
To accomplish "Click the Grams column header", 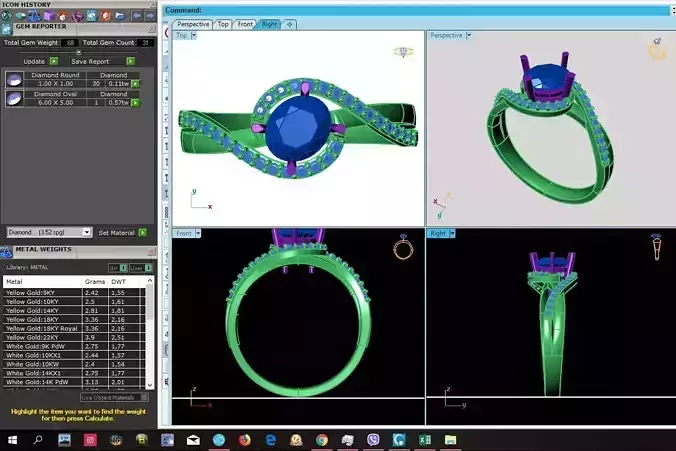I will pyautogui.click(x=95, y=282).
